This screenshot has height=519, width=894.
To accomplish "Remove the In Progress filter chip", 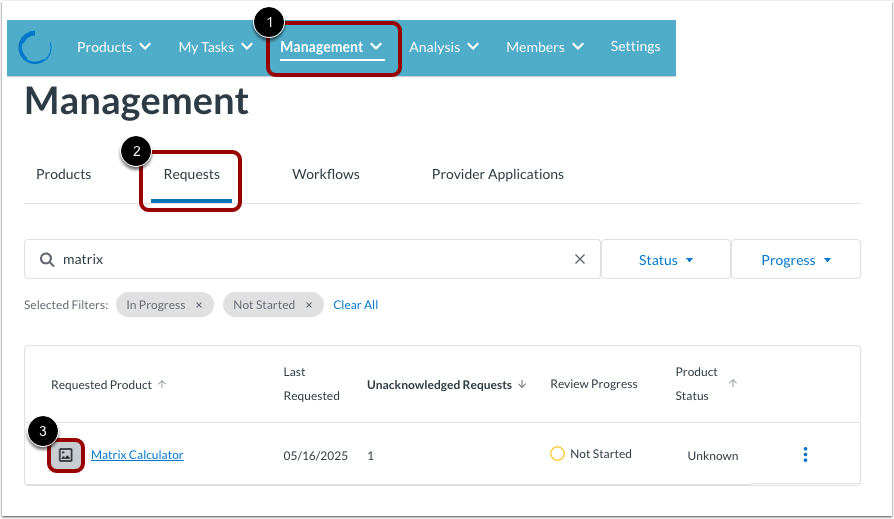I will [x=199, y=305].
